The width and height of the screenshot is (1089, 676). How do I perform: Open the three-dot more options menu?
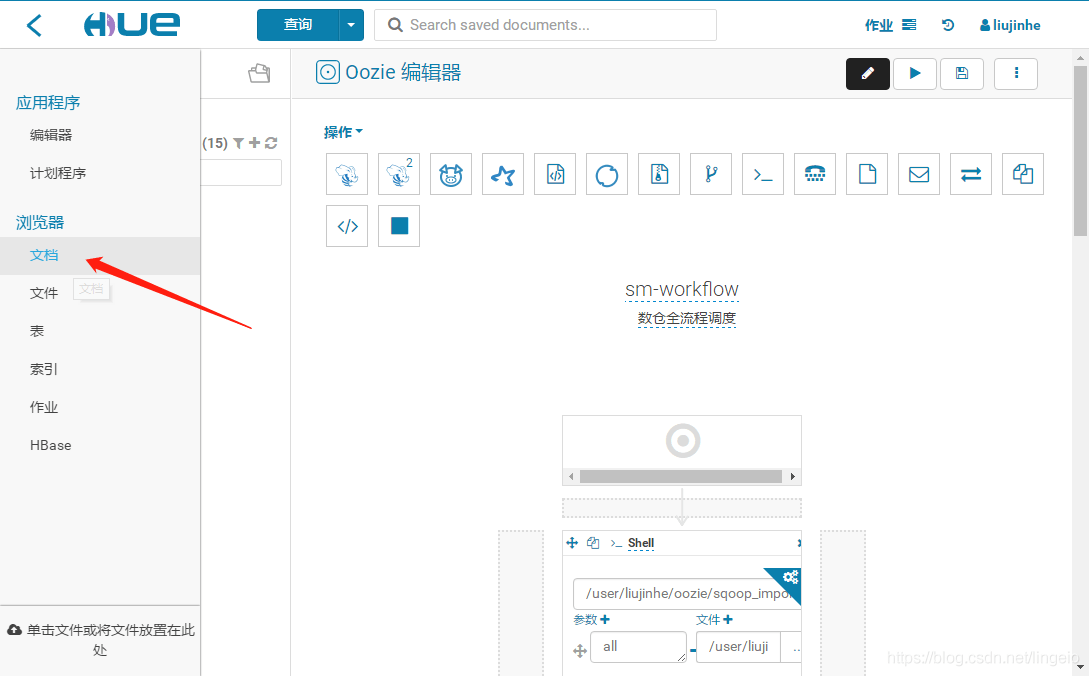click(1016, 74)
